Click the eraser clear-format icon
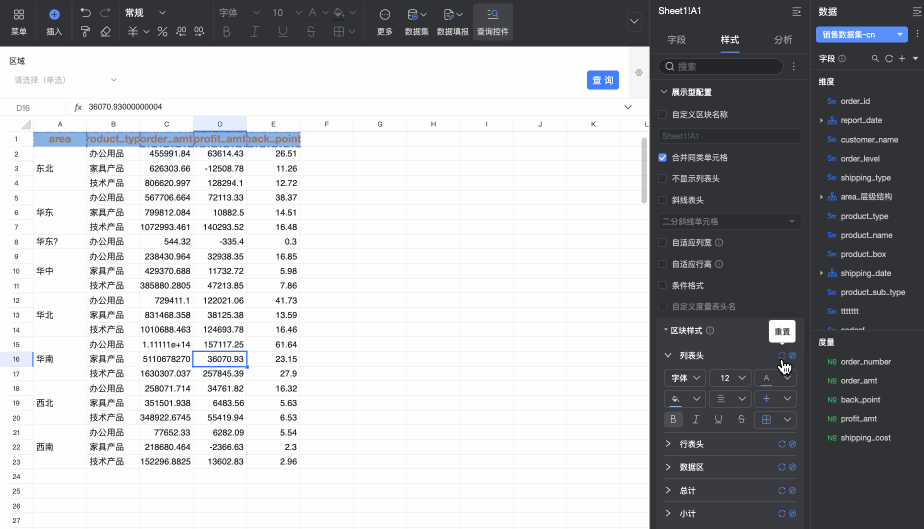 (x=105, y=32)
